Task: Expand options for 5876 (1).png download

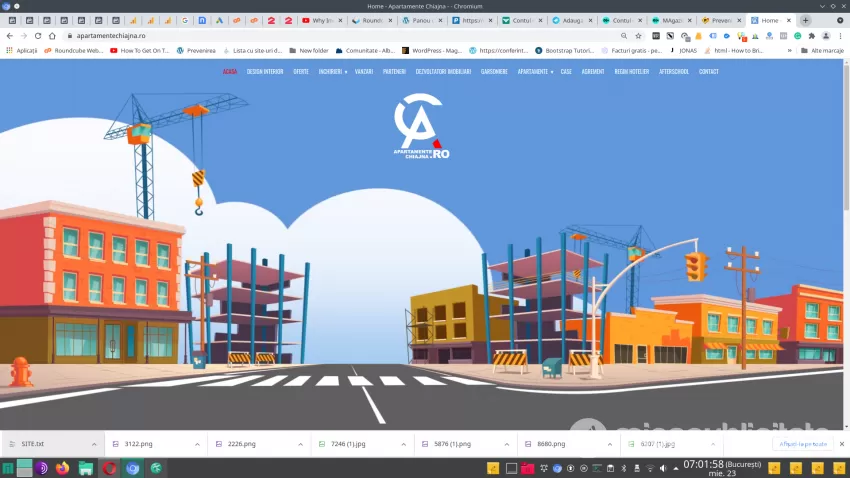Action: point(506,444)
